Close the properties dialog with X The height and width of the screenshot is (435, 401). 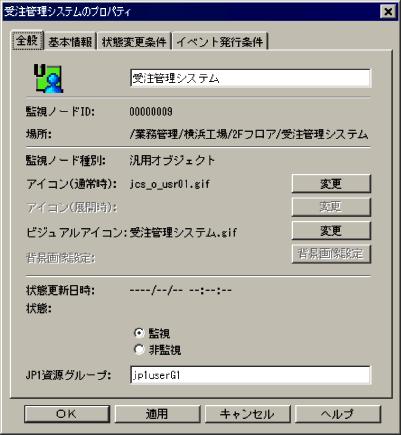point(388,12)
